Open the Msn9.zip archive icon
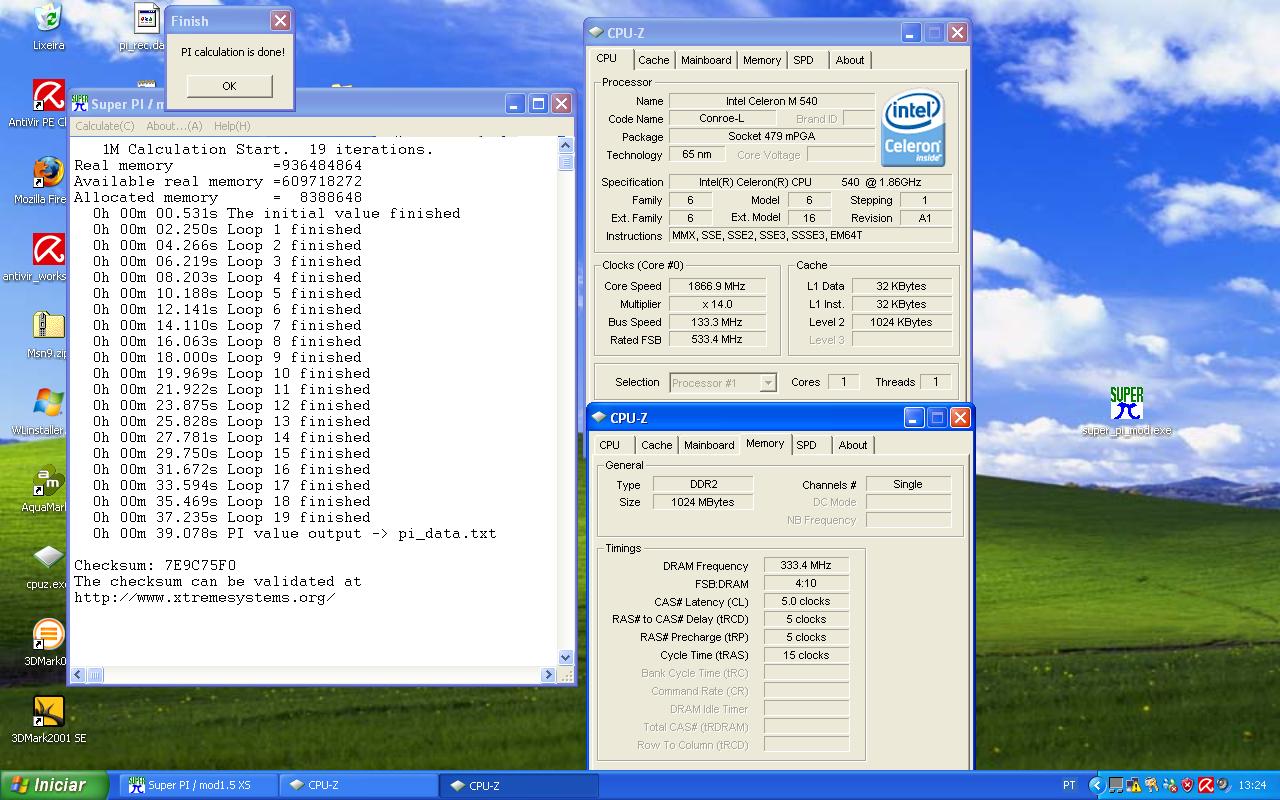Screen dimensions: 1280x800 (48, 334)
